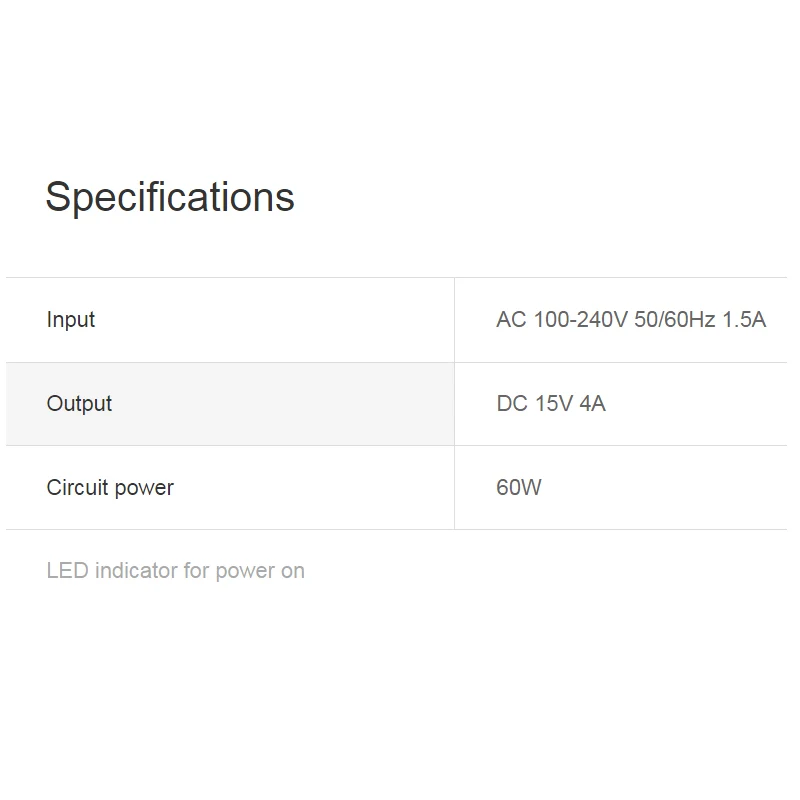Select the Input row label
Image resolution: width=800 pixels, height=800 pixels.
click(71, 320)
